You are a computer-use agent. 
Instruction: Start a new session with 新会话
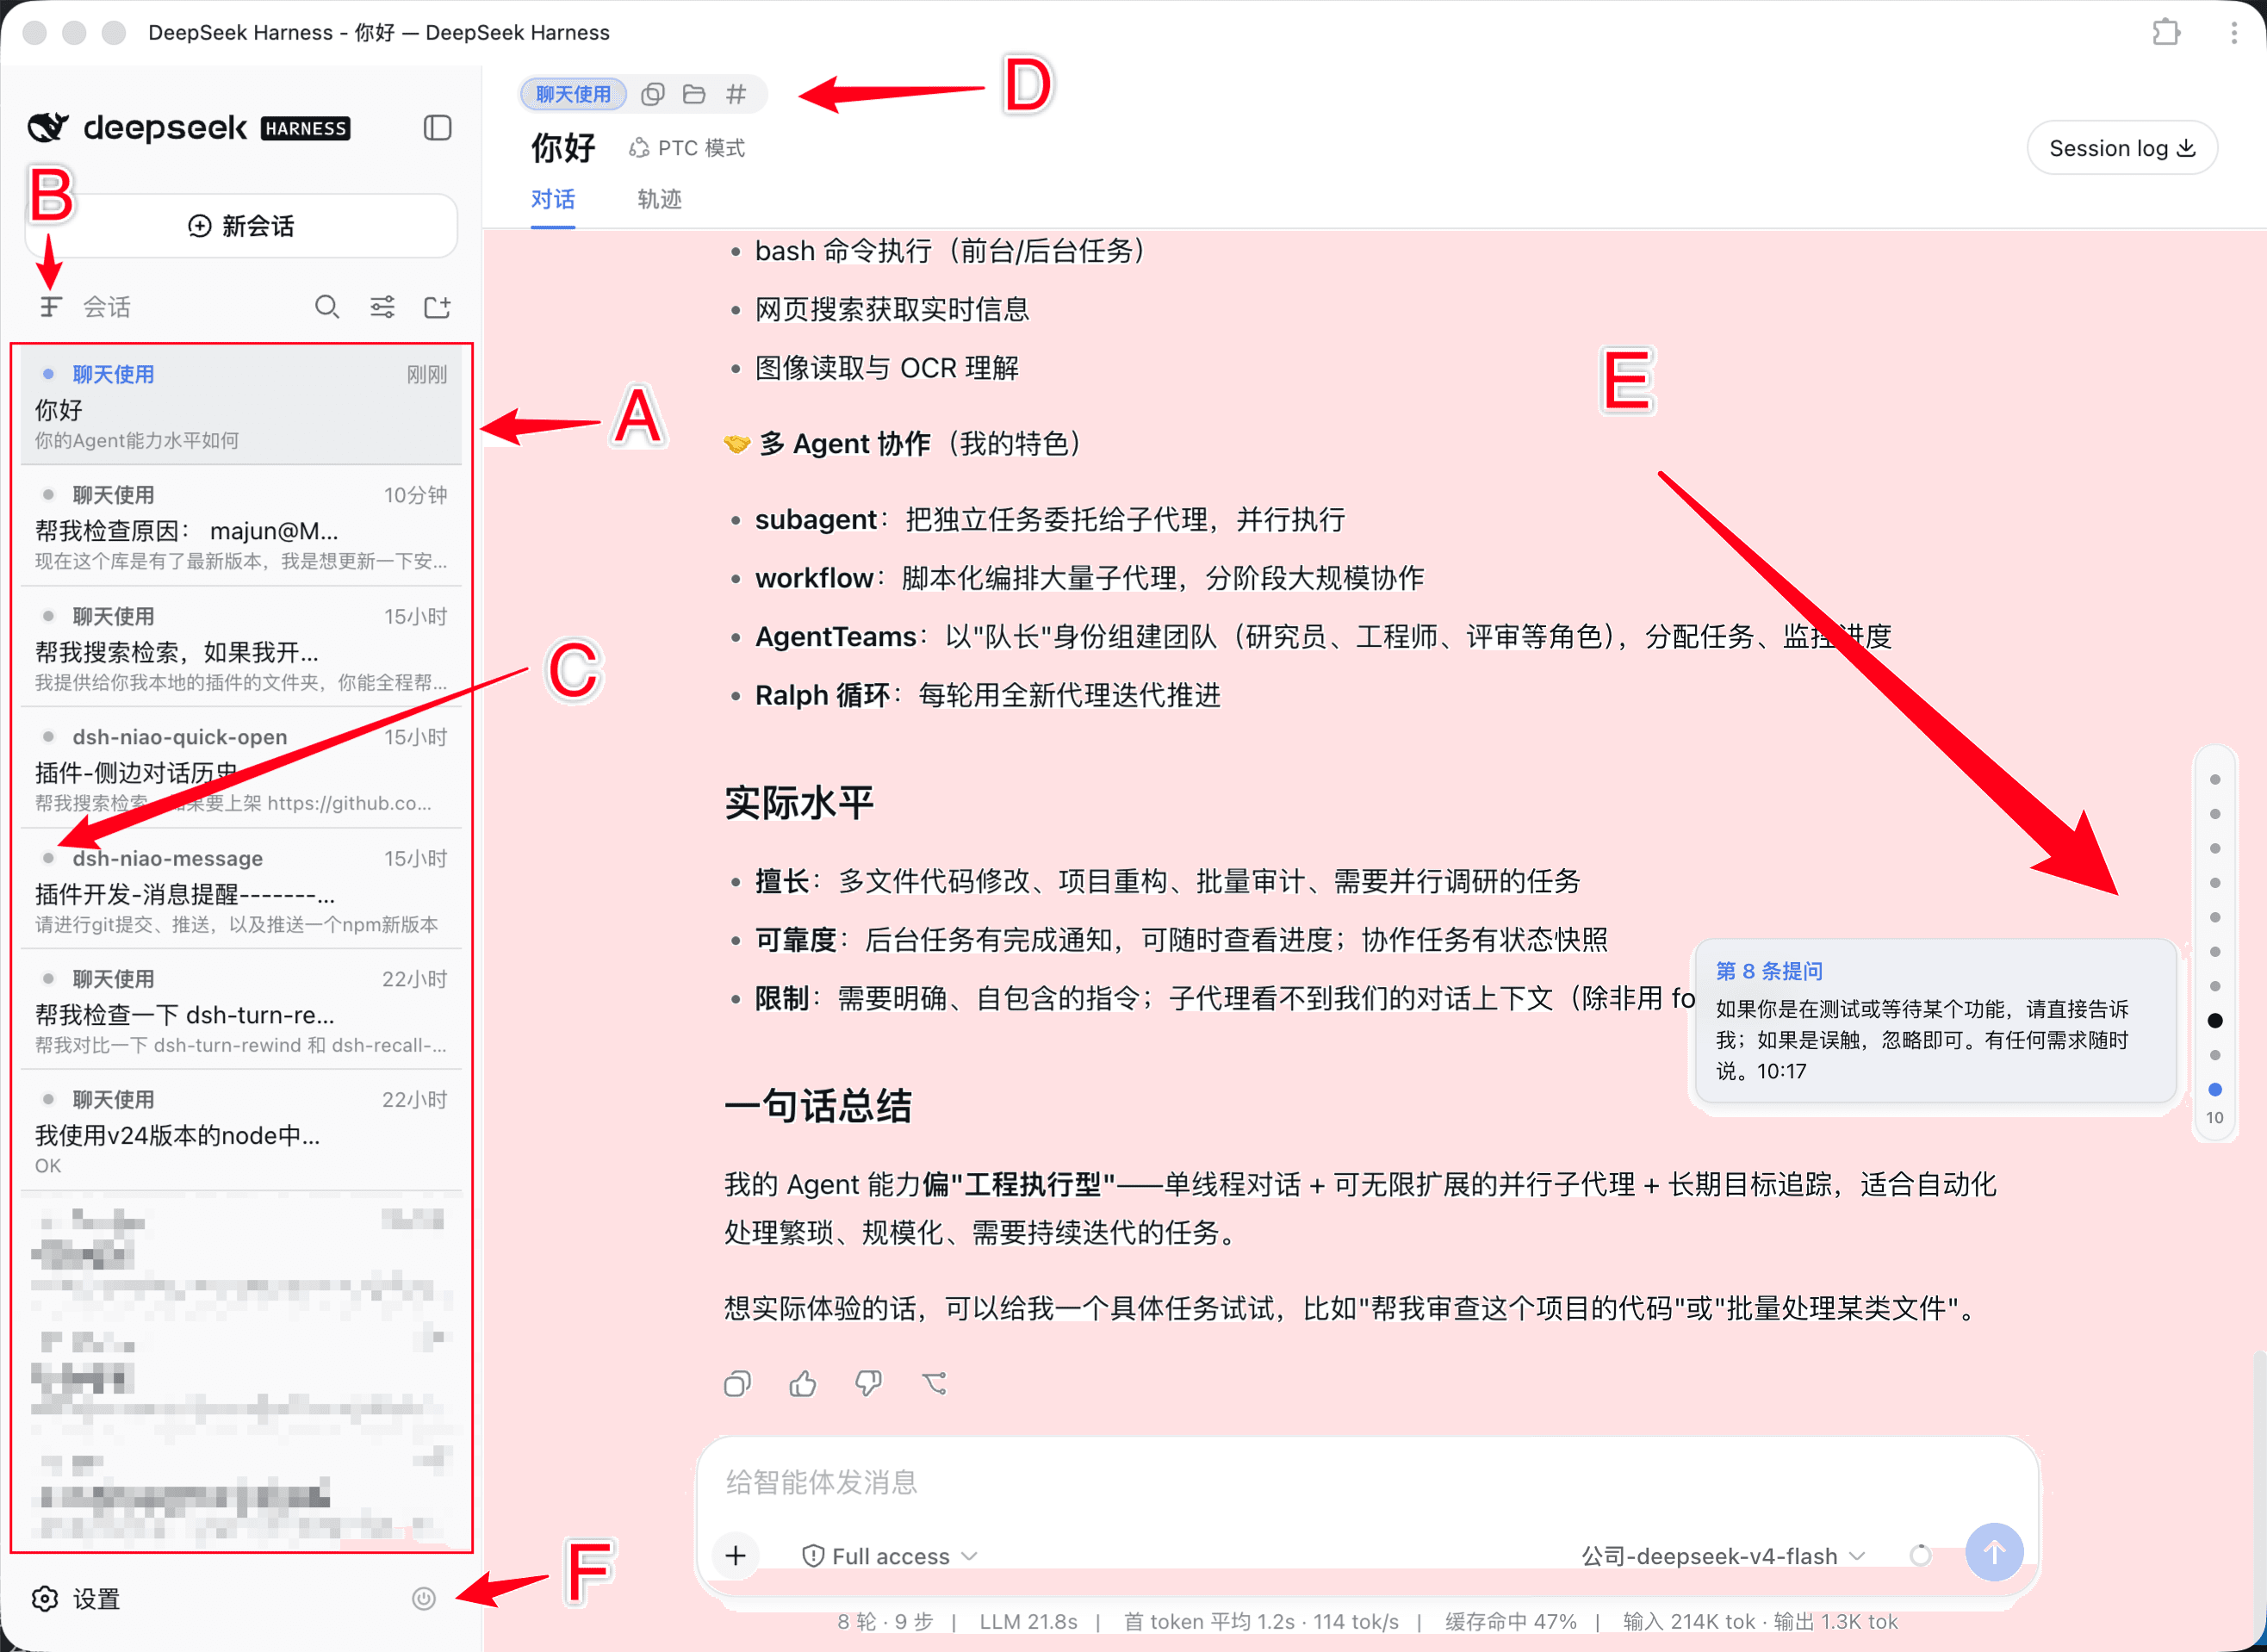[x=241, y=226]
